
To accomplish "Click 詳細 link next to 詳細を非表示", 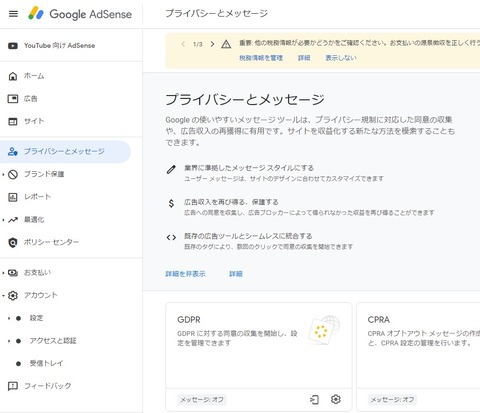I will [x=236, y=274].
